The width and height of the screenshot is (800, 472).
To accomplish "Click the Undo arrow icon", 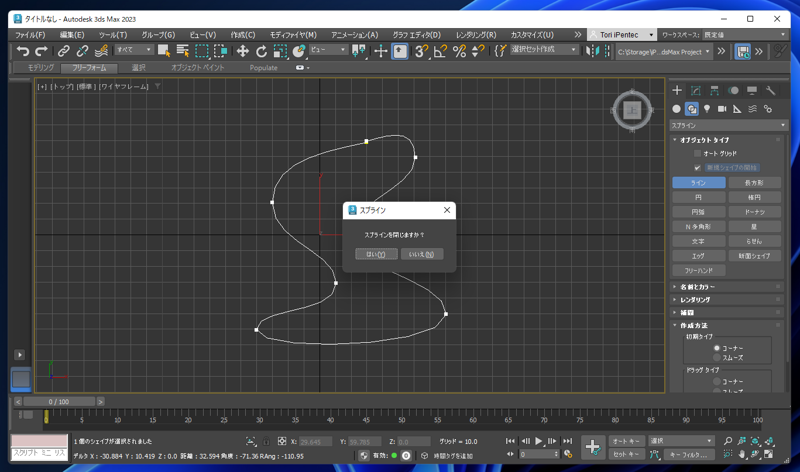I will 22,51.
